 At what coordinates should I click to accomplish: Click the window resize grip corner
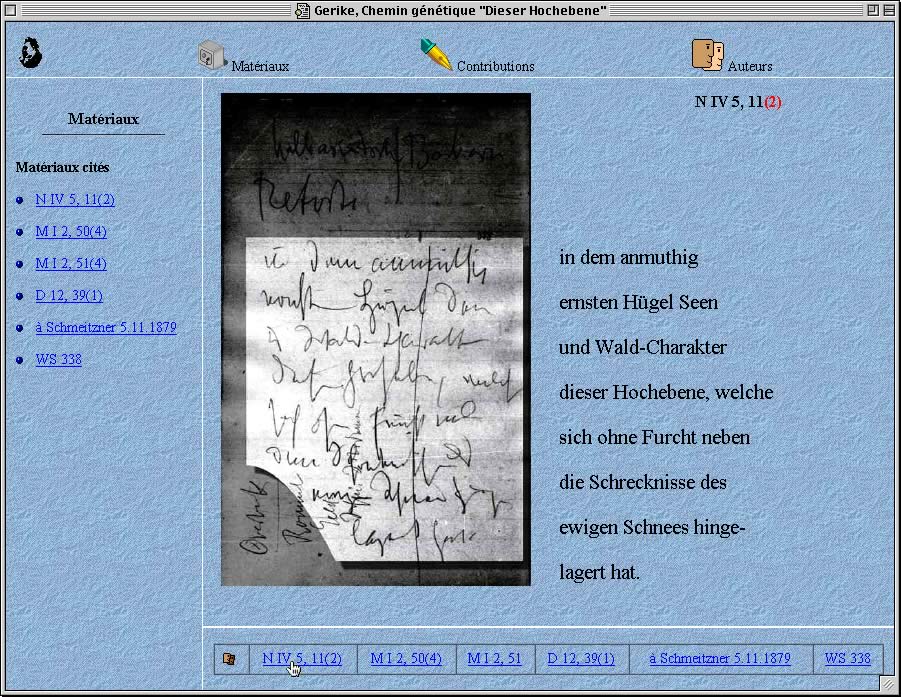coord(887,683)
